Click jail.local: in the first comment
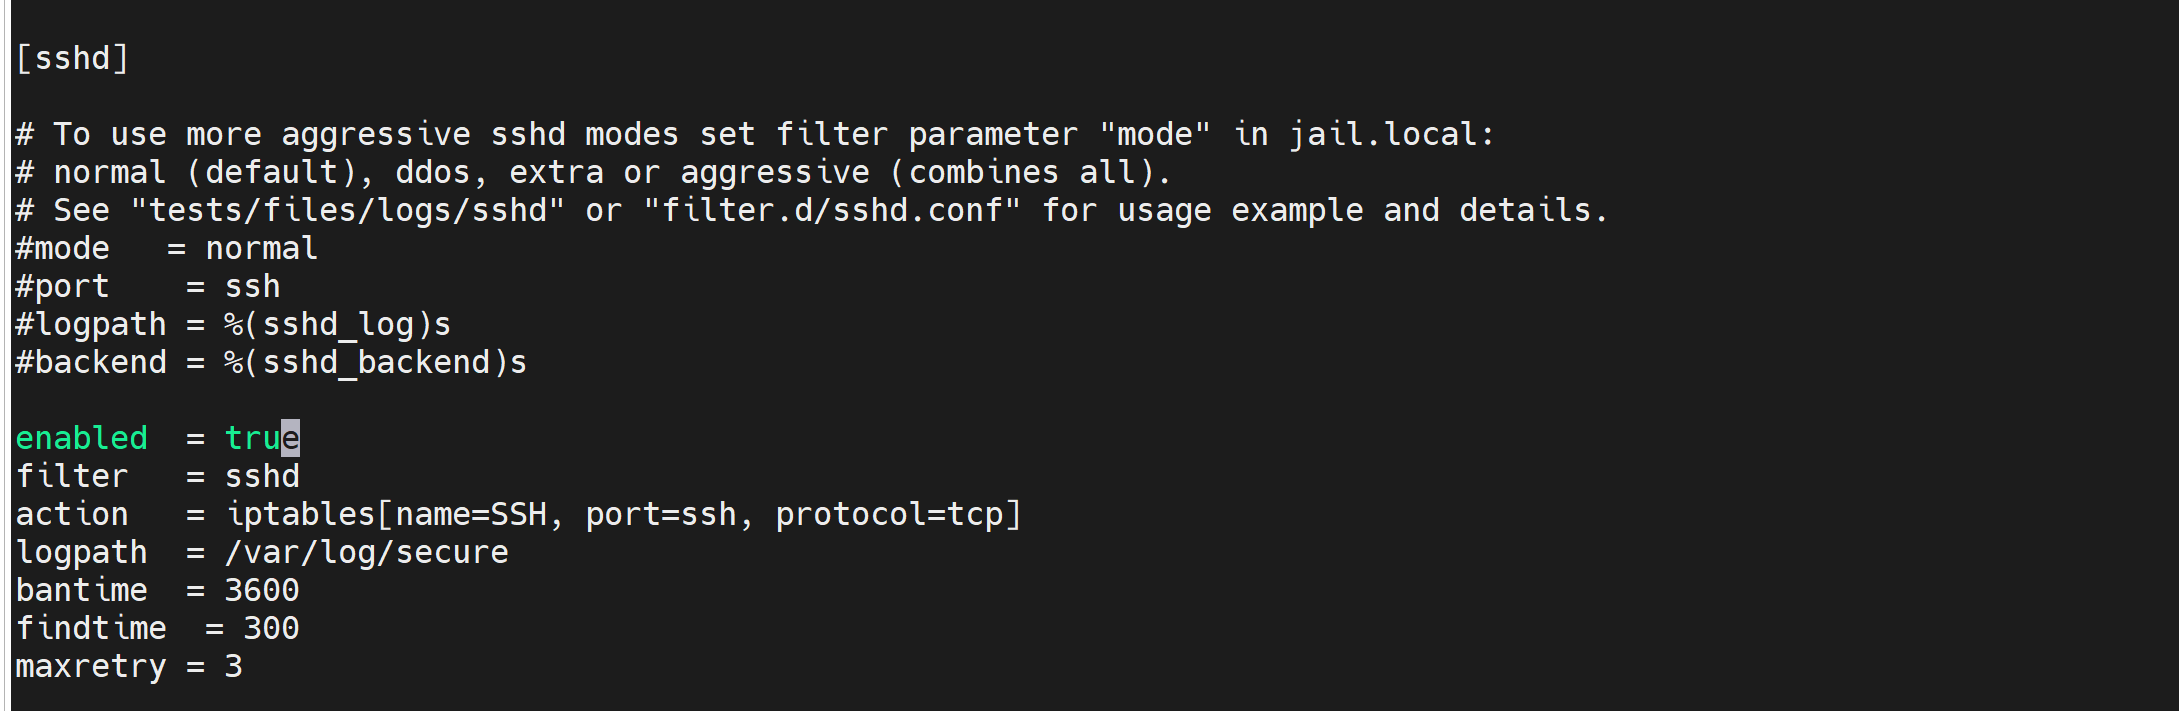The image size is (2180, 711). point(1392,134)
